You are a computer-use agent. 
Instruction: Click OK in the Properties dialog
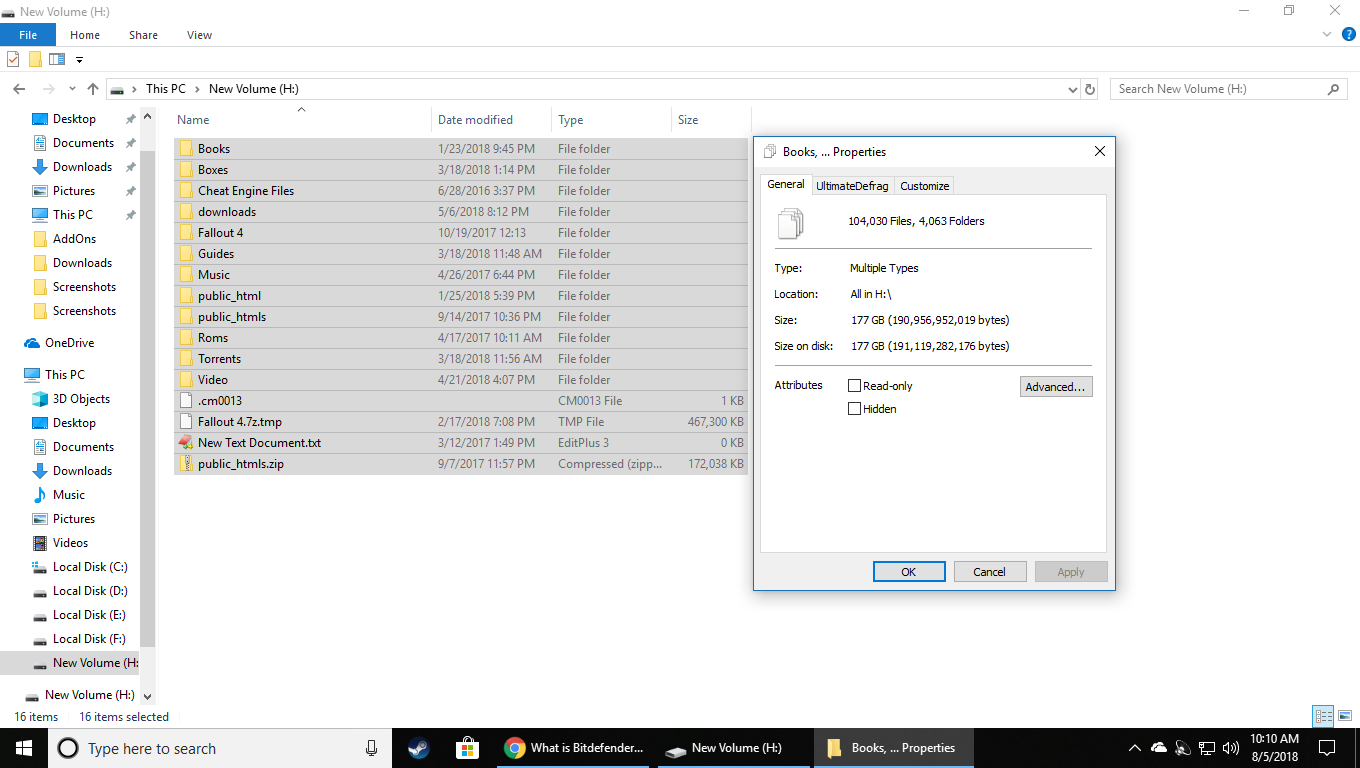click(x=909, y=572)
